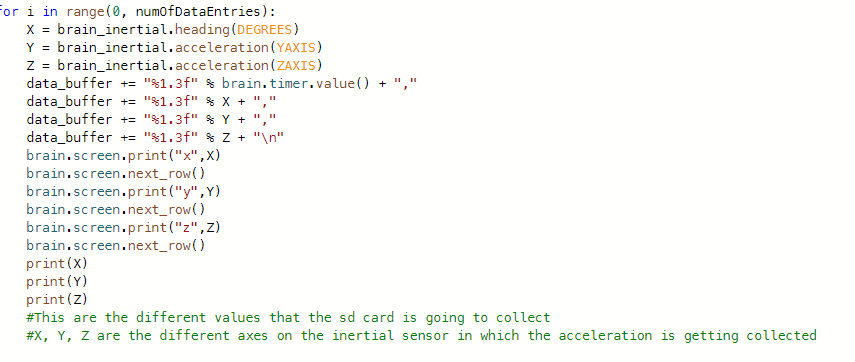Image resolution: width=855 pixels, height=362 pixels.
Task: Click the print(X) statement
Action: pos(57,263)
